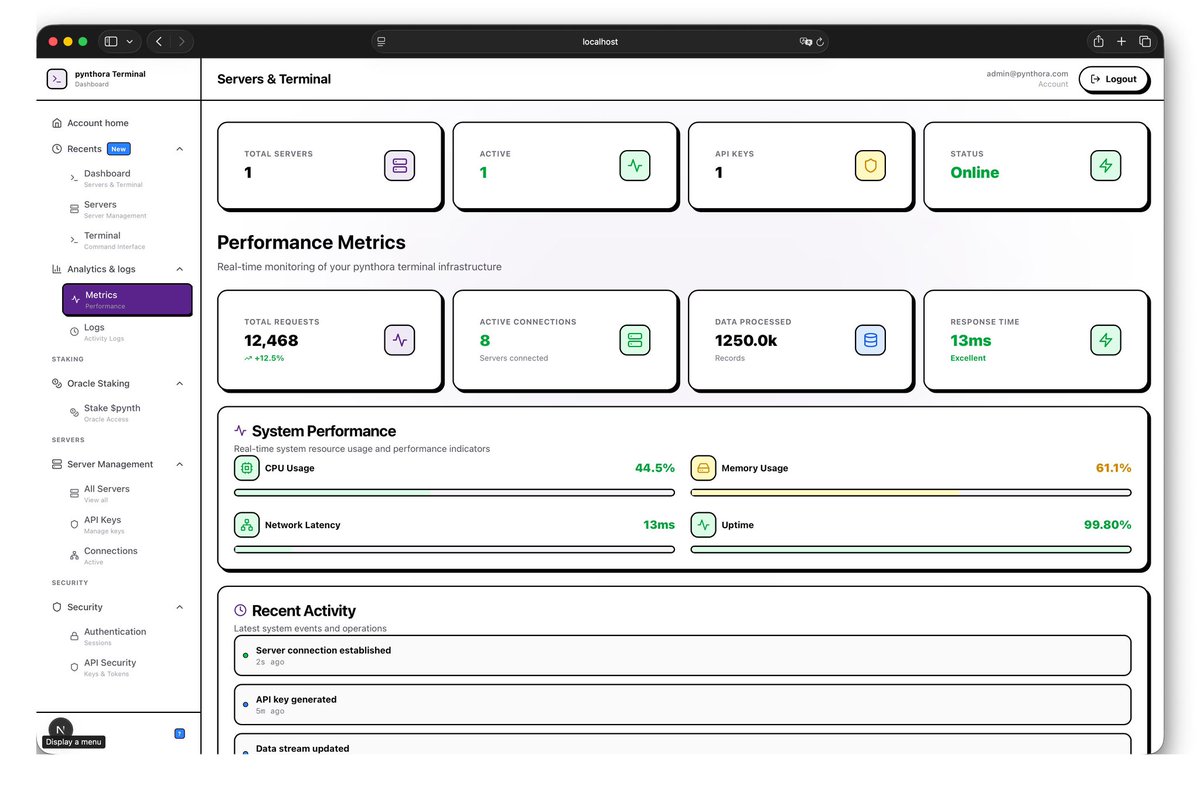1200x802 pixels.
Task: Click the Total Servers card icon
Action: pyautogui.click(x=400, y=166)
